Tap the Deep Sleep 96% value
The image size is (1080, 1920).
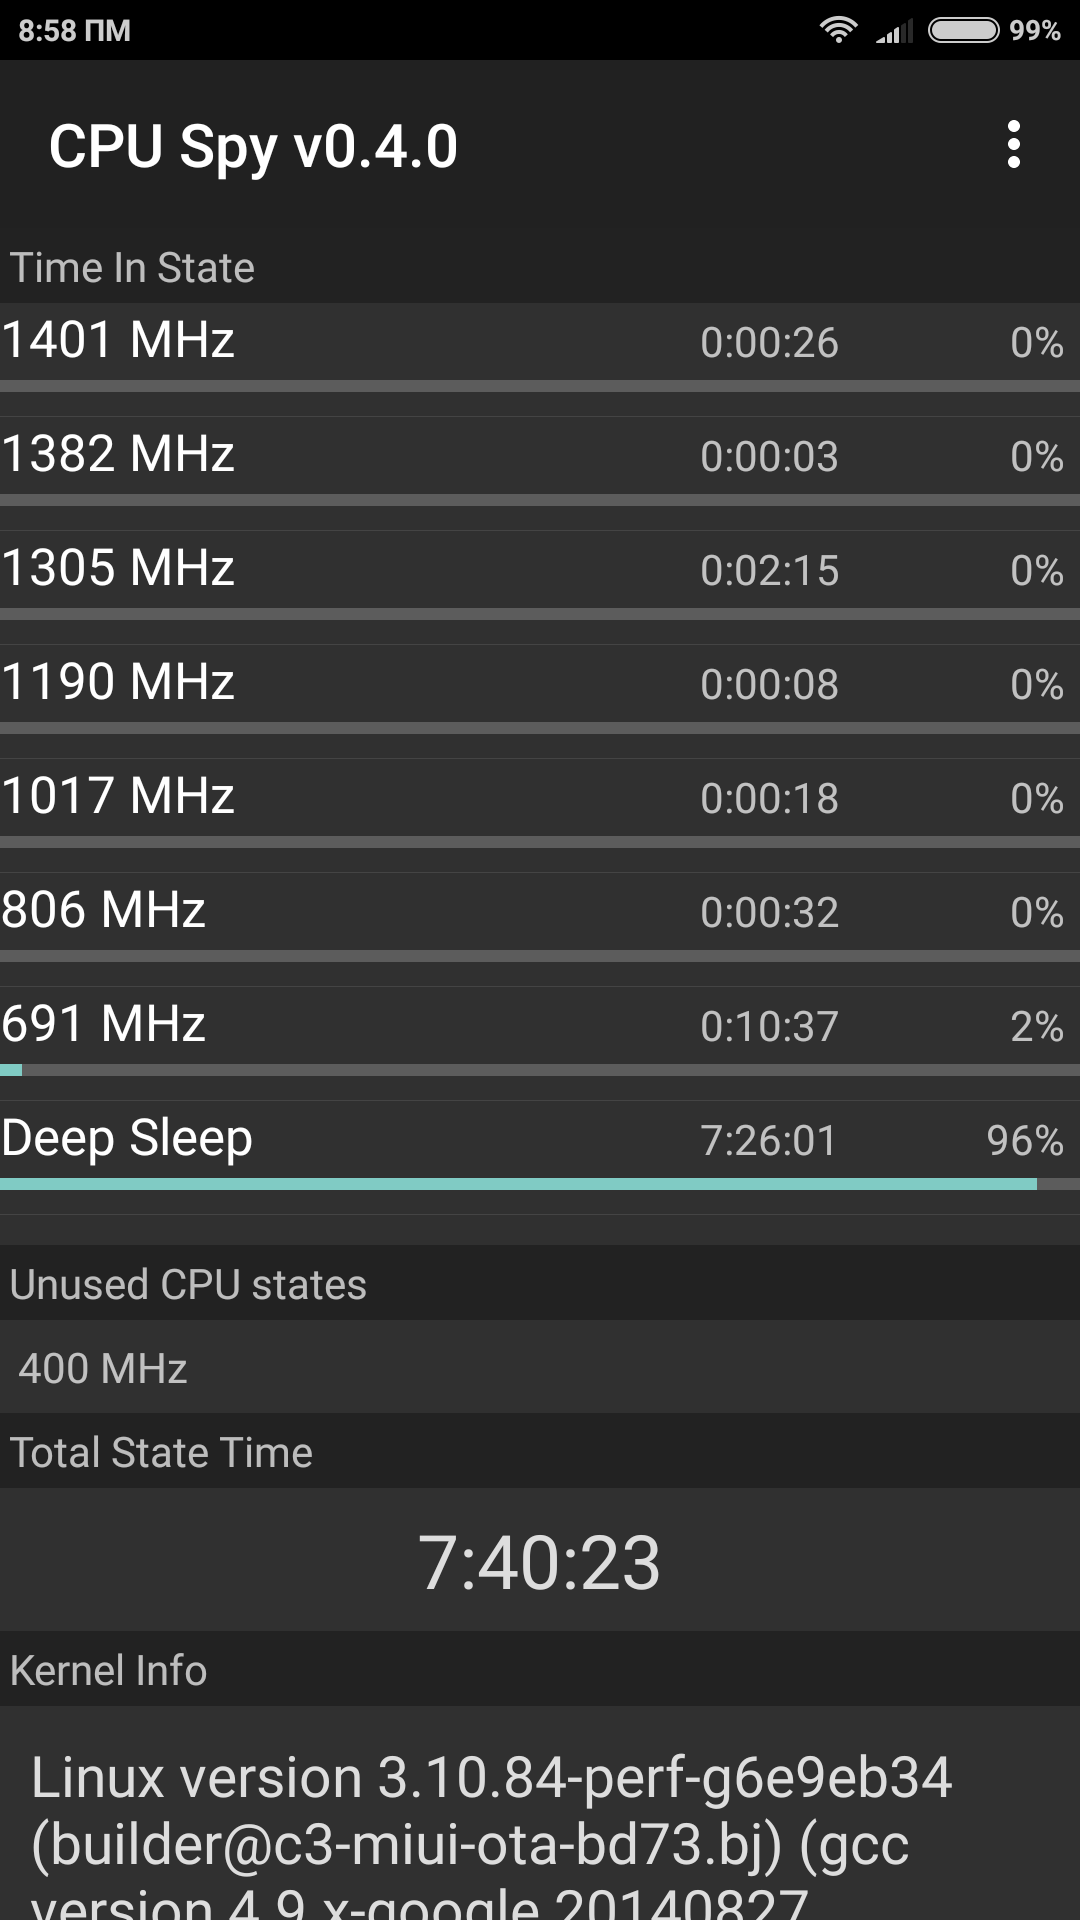click(1024, 1141)
